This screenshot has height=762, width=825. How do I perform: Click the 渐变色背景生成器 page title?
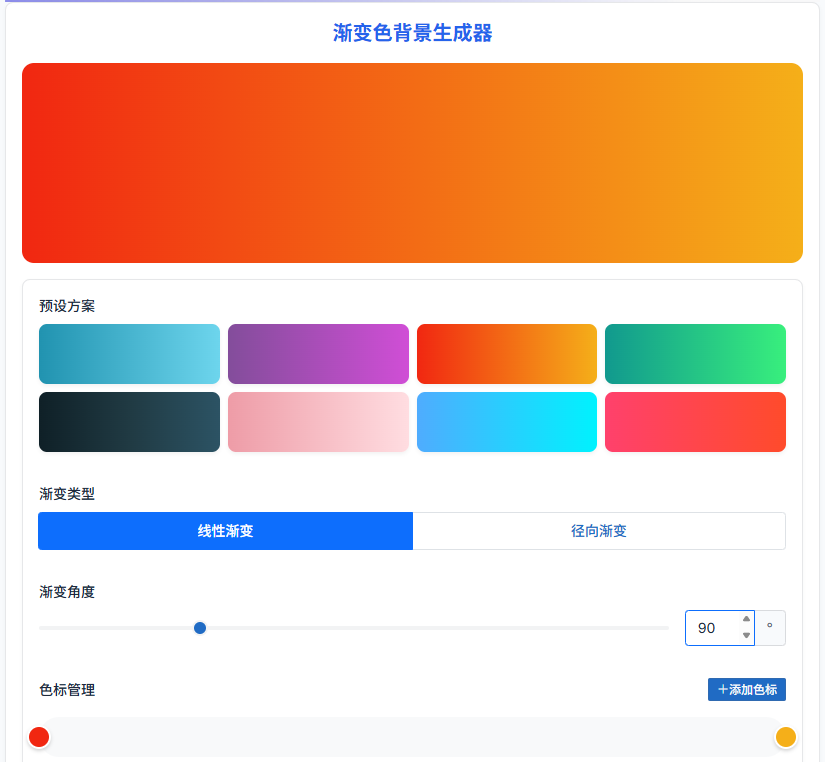tap(412, 34)
